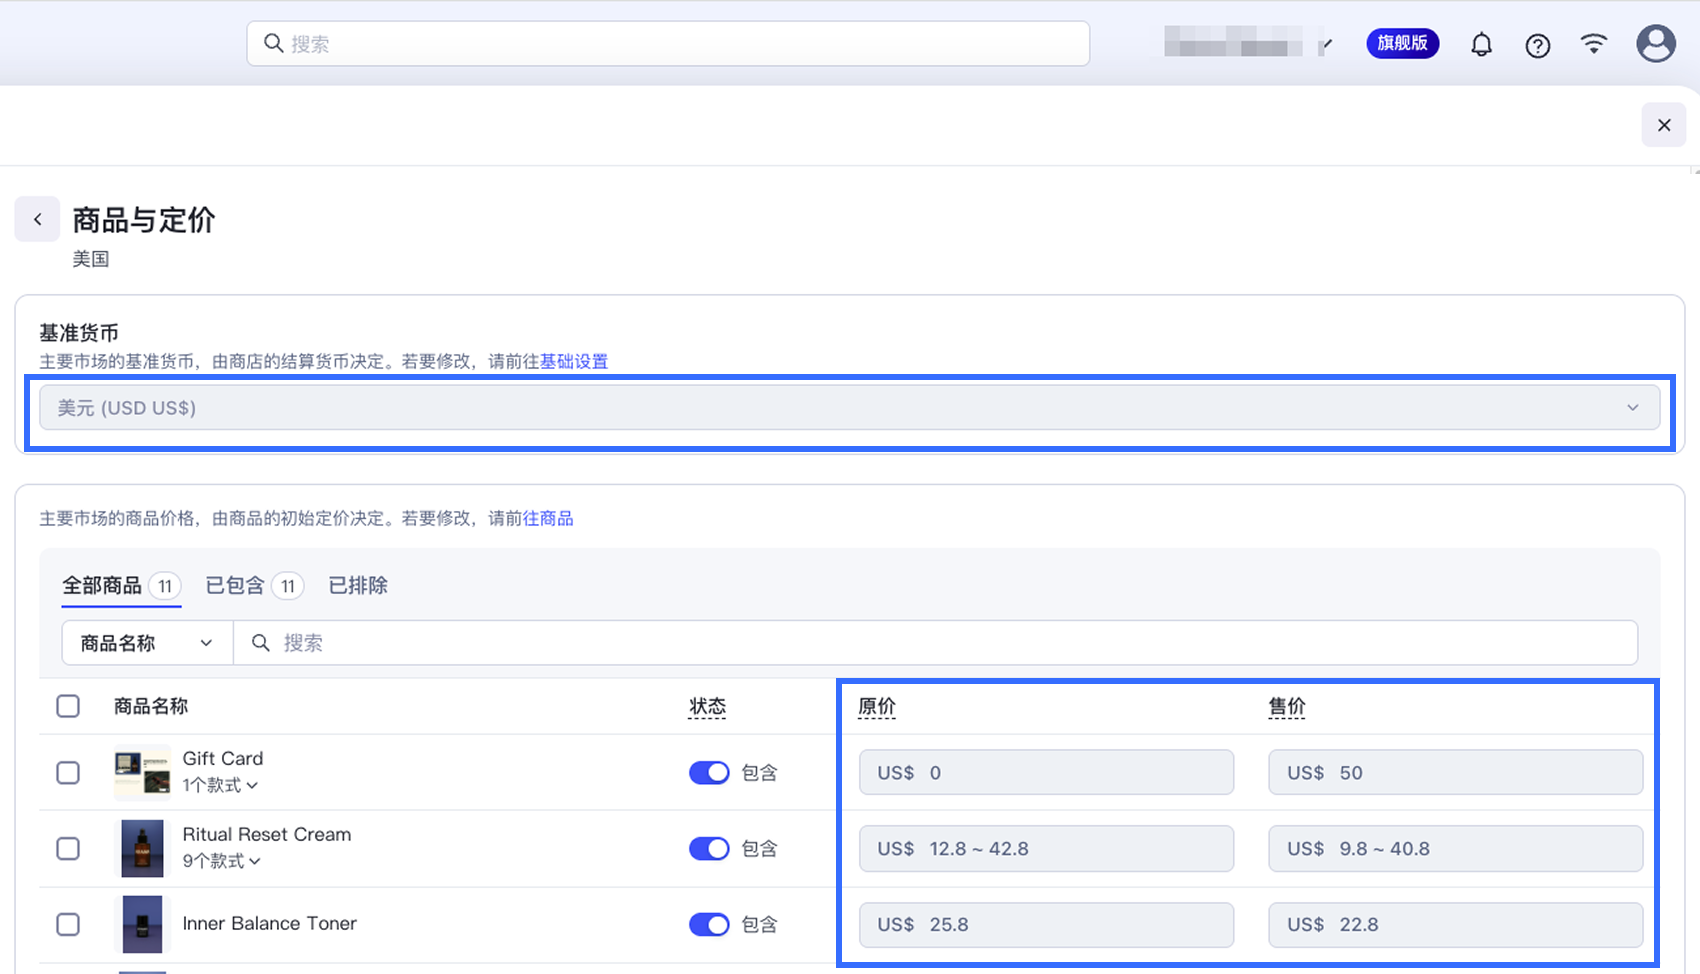
Task: Click the search magnifier in top bar
Action: click(x=273, y=43)
